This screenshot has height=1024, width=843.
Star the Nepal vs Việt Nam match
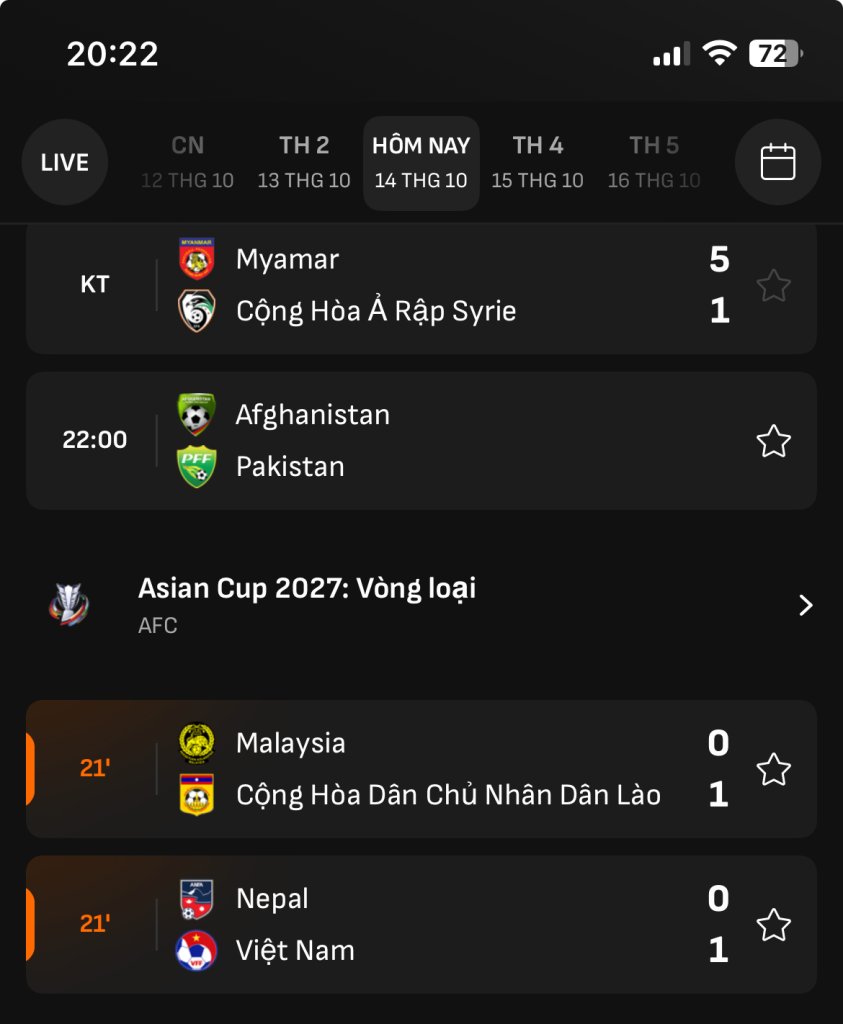(x=773, y=925)
